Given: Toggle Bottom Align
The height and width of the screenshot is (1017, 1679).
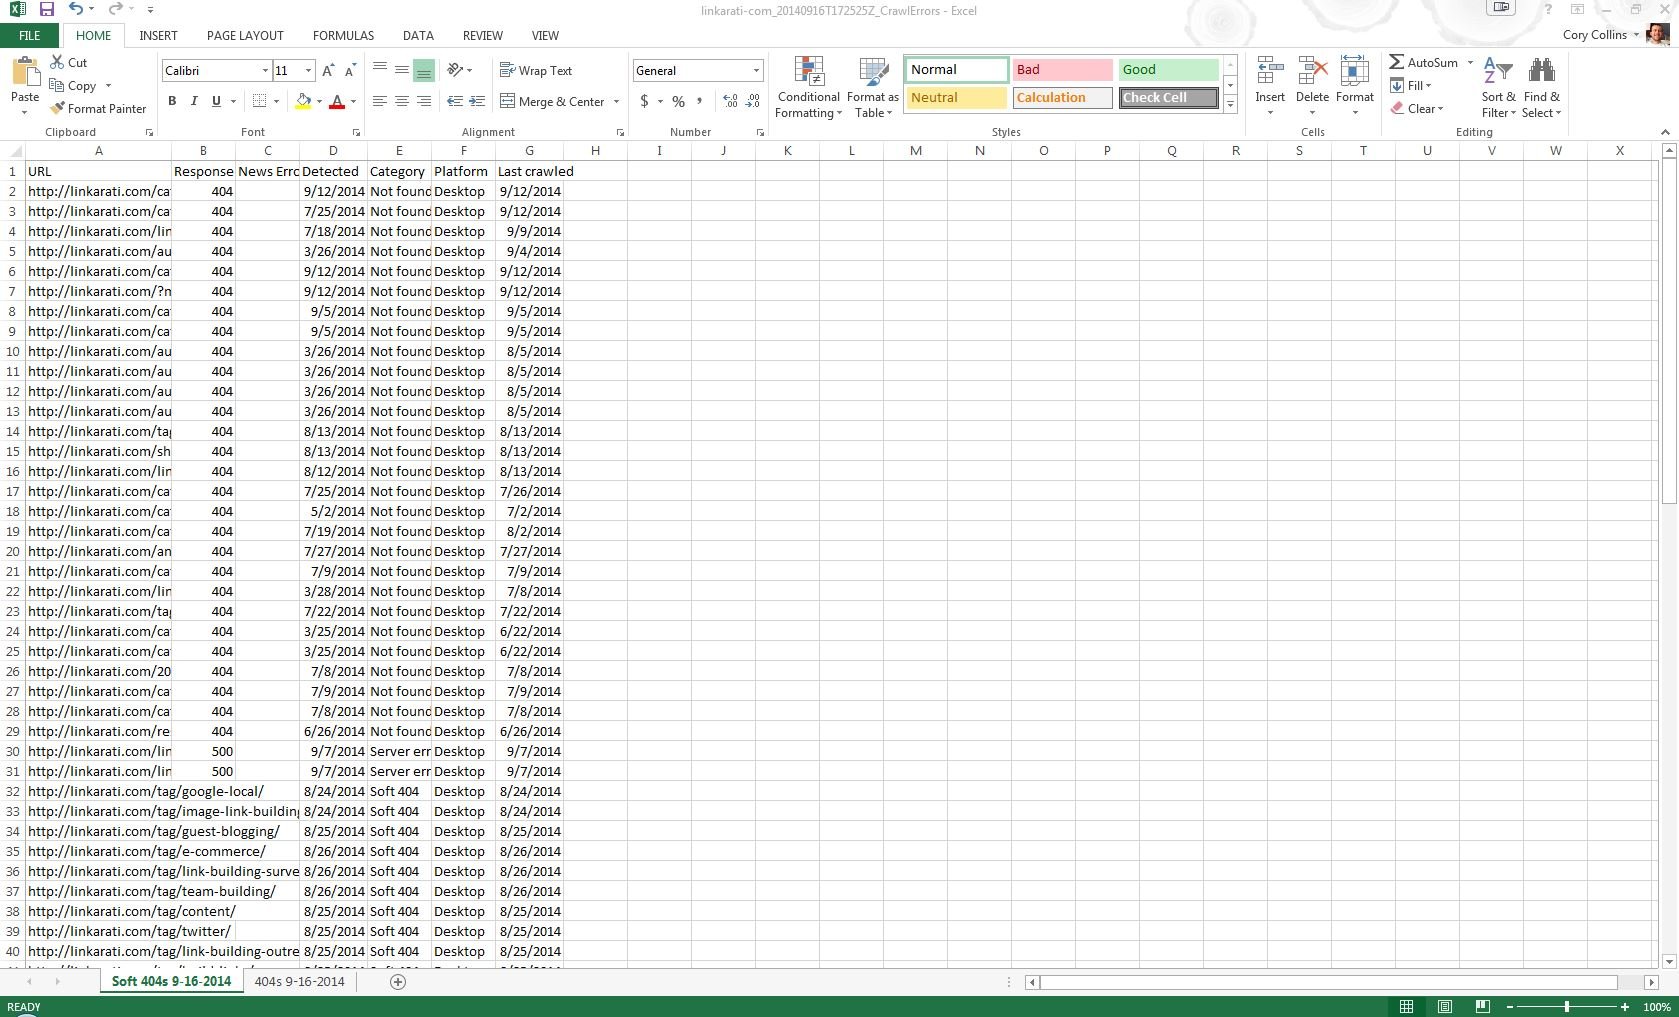Looking at the screenshot, I should click(424, 70).
